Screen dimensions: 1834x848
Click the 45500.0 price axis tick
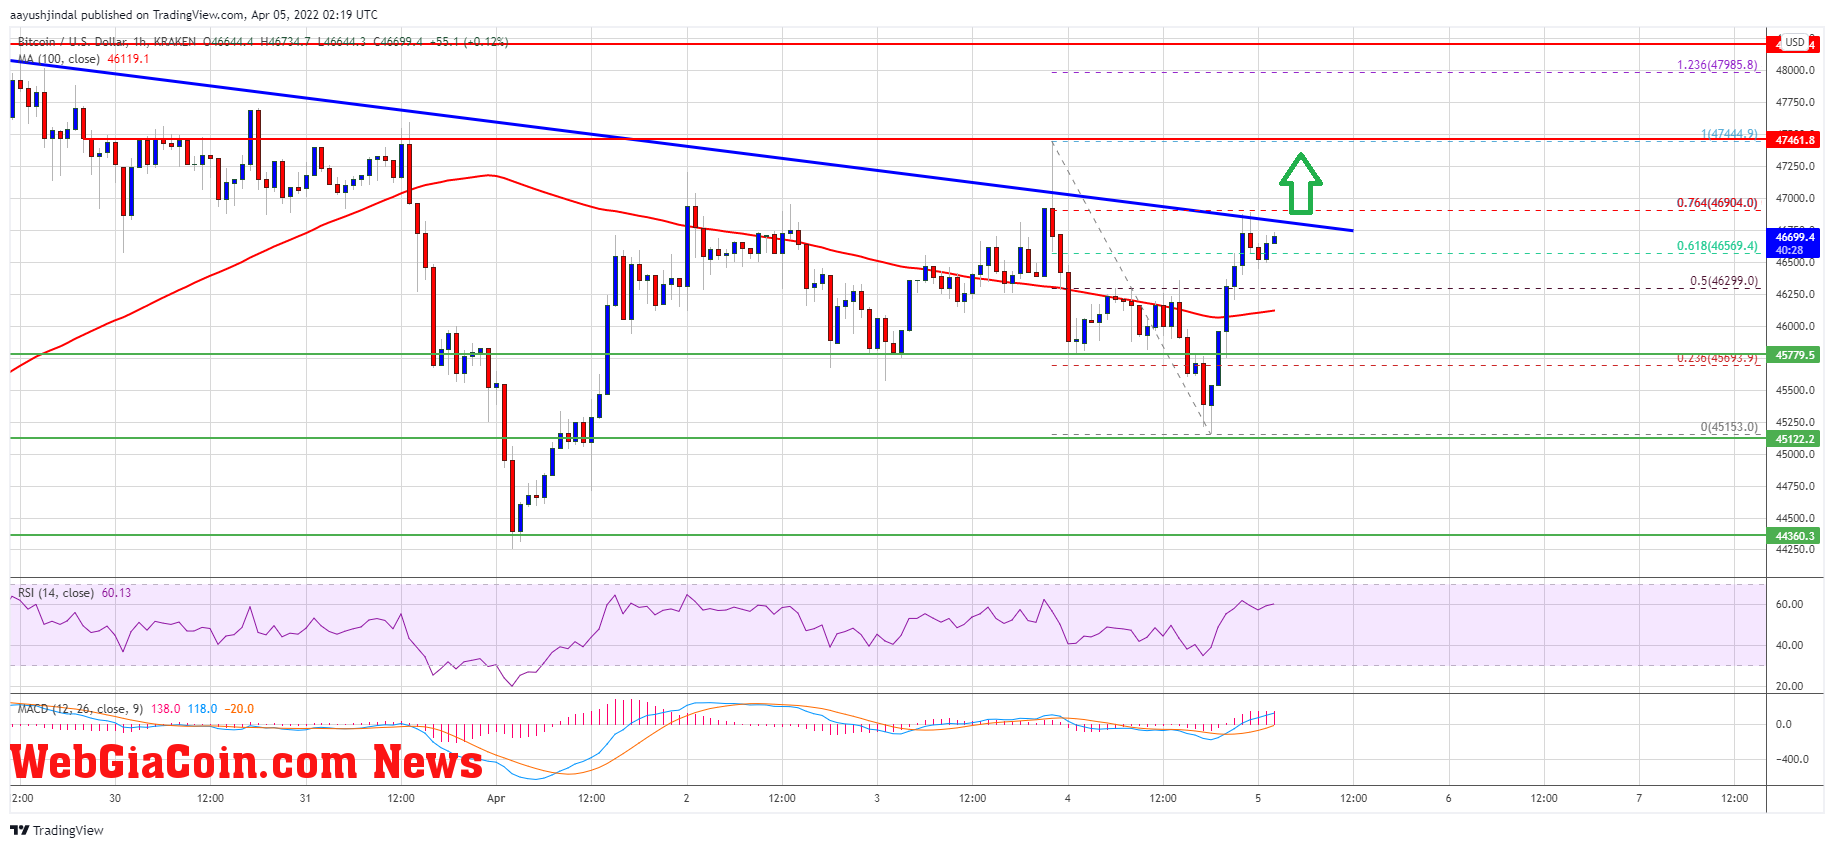pos(1795,390)
